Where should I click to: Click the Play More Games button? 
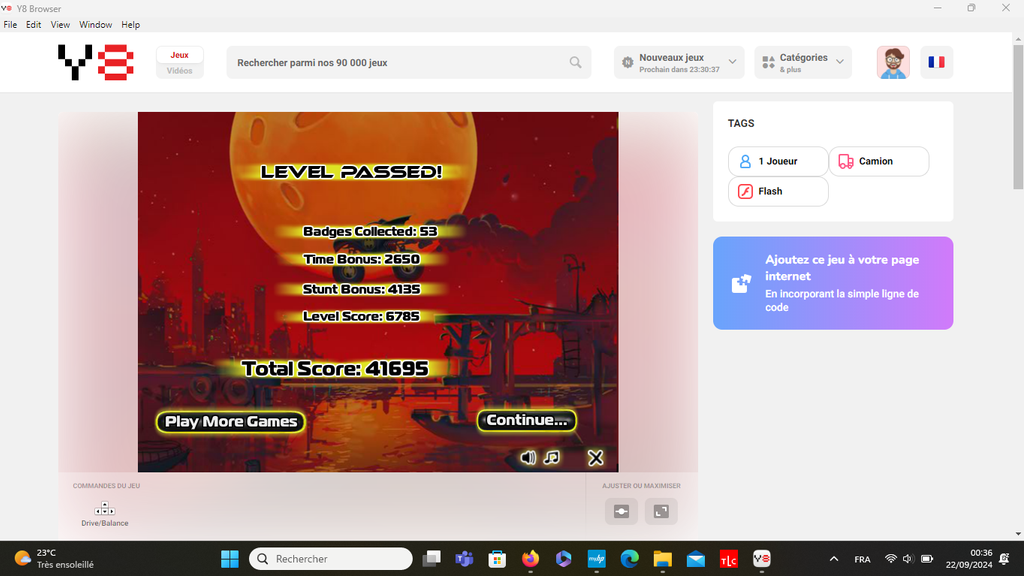231,422
